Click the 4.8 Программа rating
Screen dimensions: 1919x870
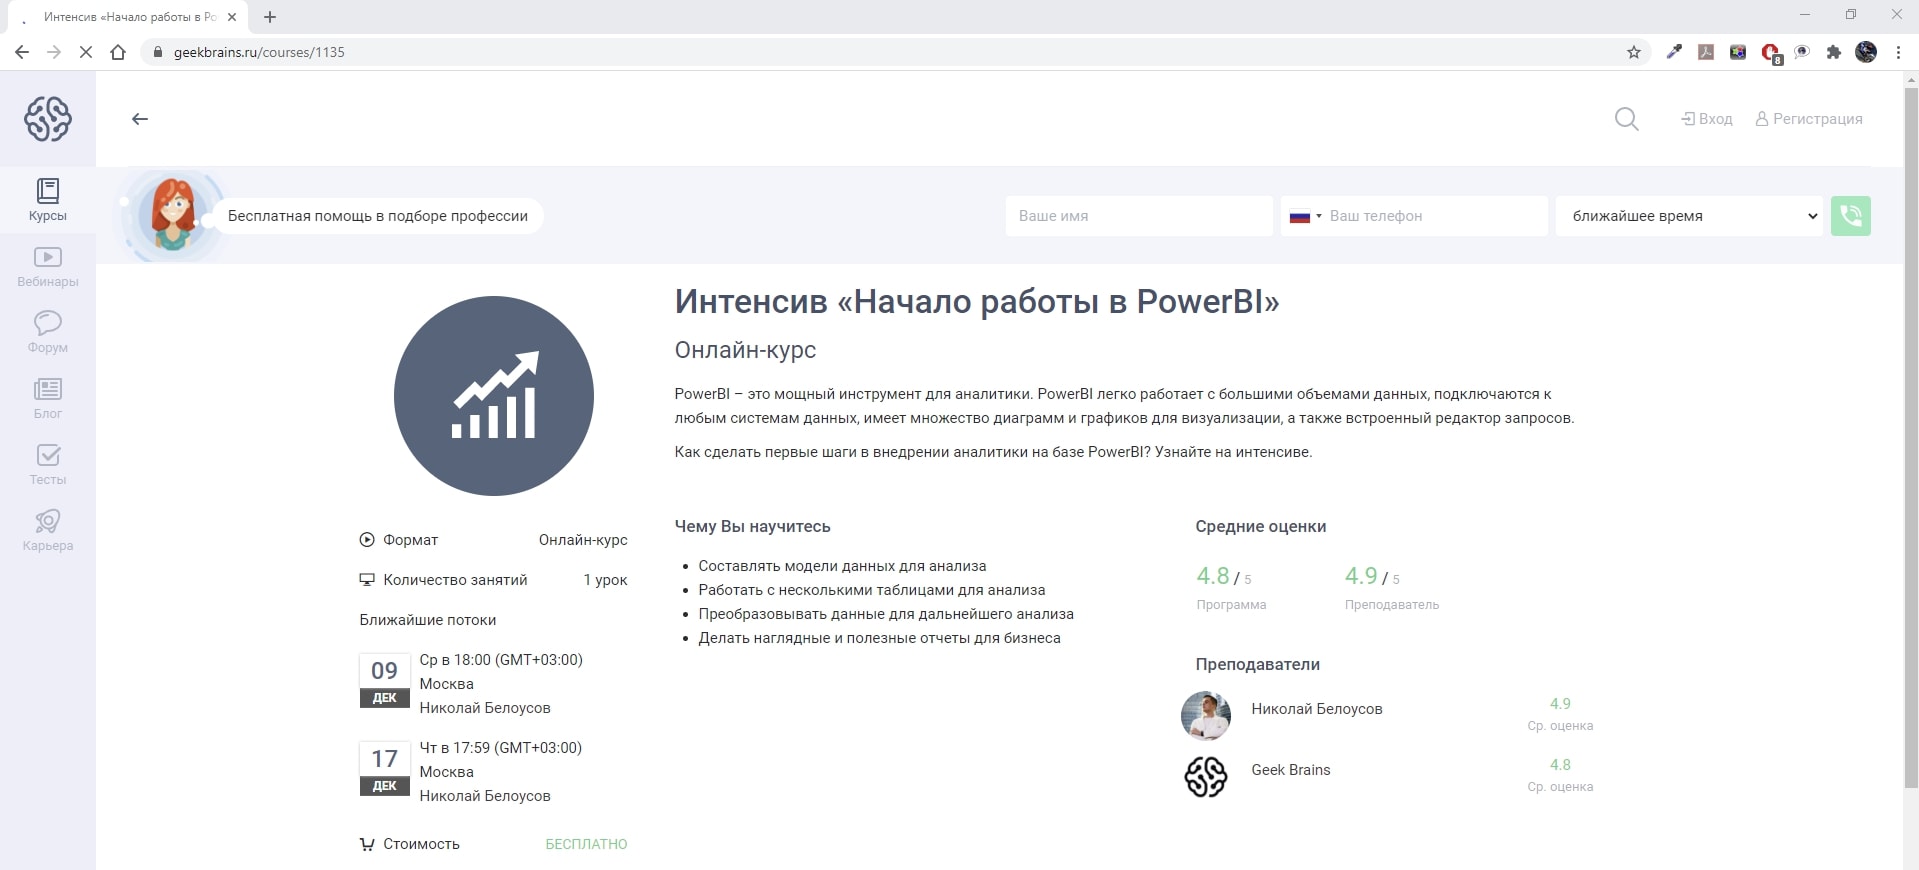[1231, 587]
